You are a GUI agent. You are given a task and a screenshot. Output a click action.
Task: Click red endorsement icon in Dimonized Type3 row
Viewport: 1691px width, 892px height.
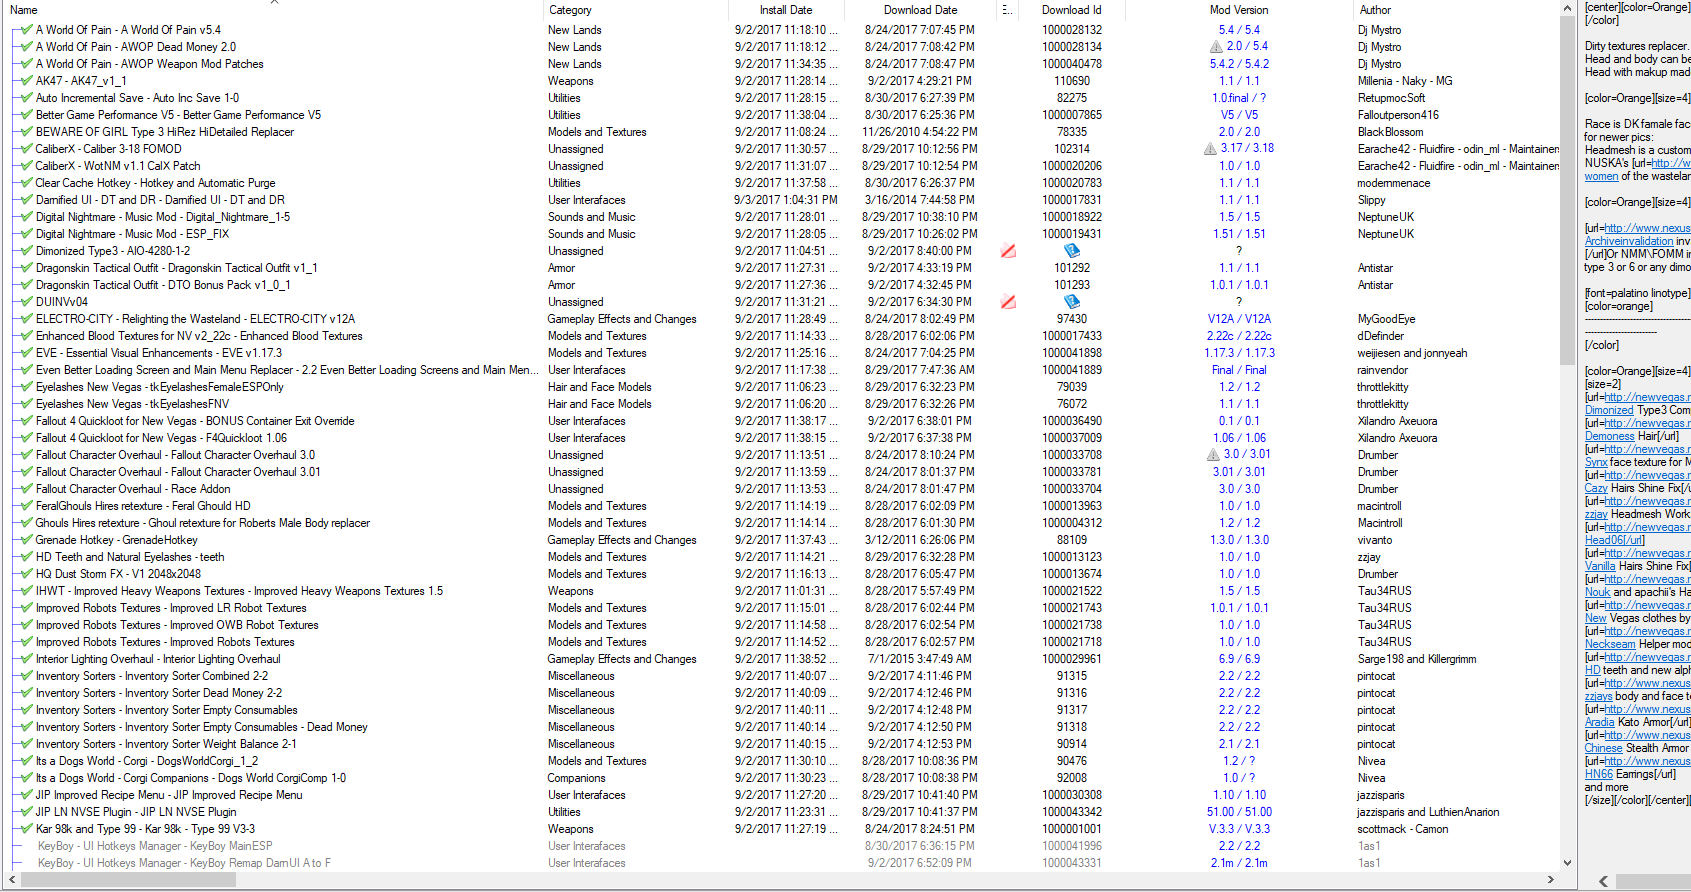coord(1008,251)
